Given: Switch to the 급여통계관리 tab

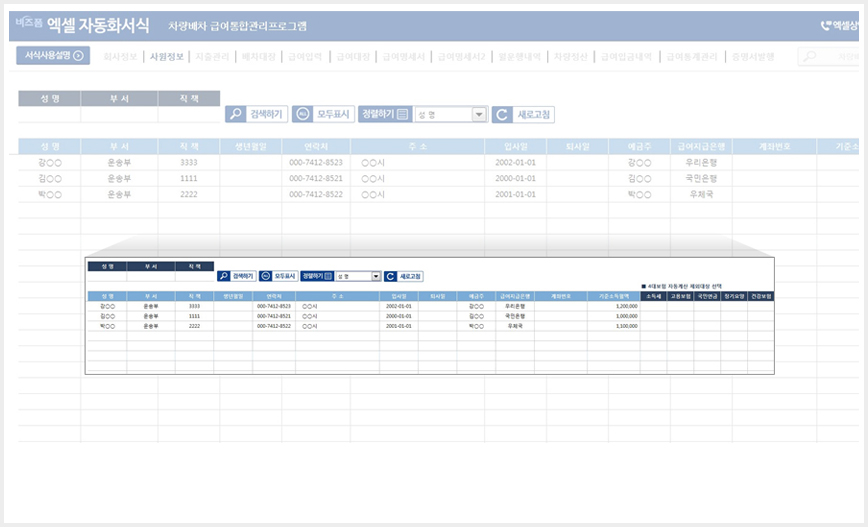Looking at the screenshot, I should pyautogui.click(x=691, y=56).
